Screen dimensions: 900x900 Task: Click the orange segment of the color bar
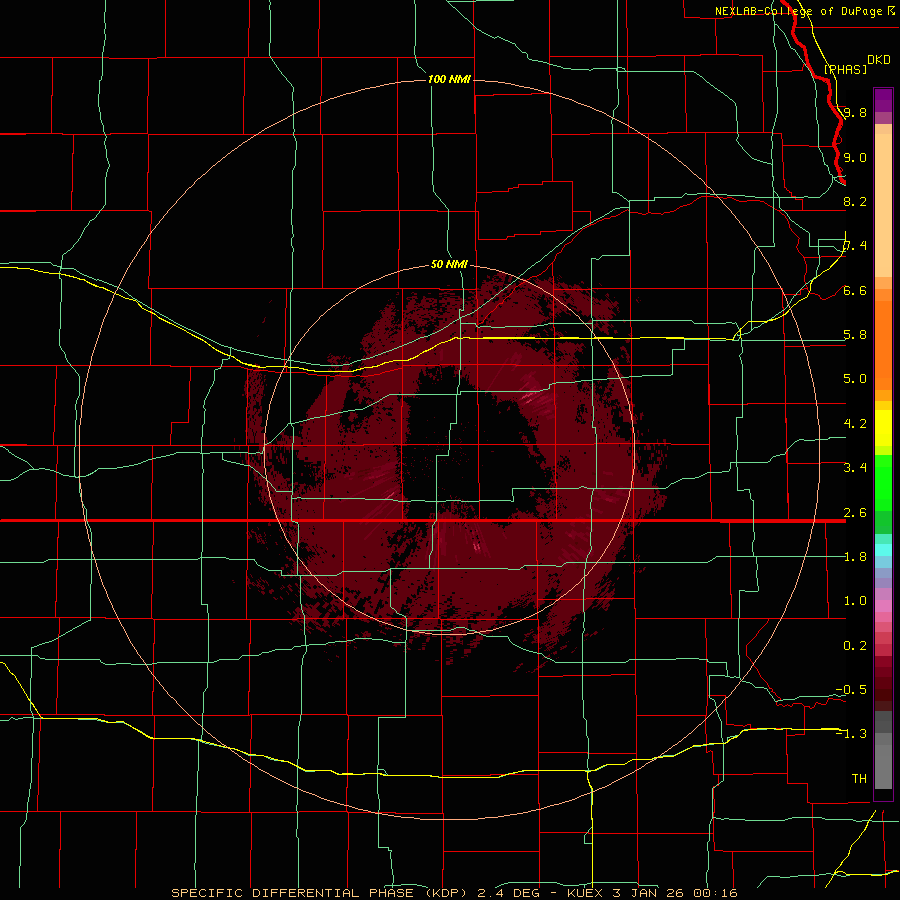coord(883,344)
